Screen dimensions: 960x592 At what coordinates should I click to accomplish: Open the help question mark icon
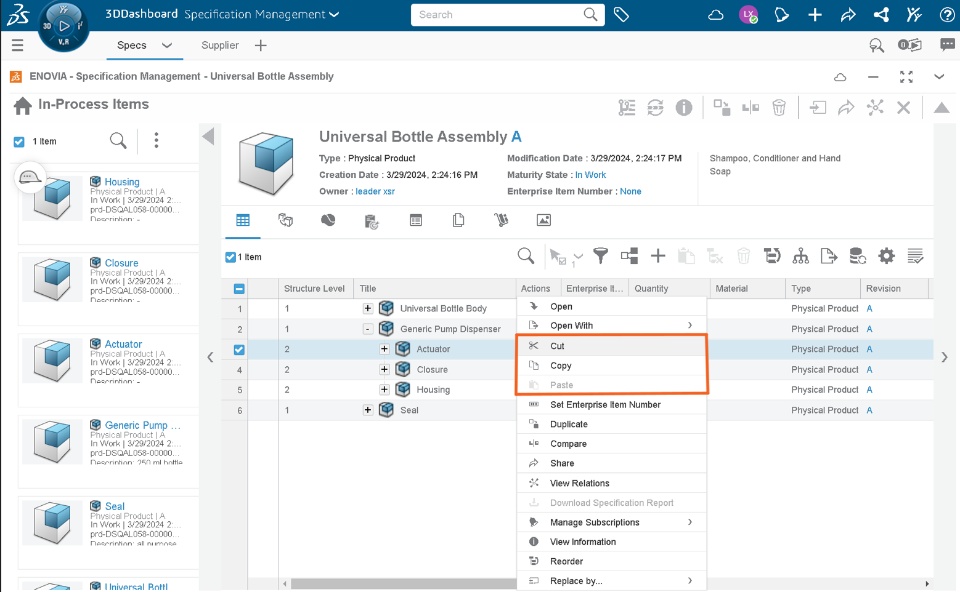click(947, 15)
